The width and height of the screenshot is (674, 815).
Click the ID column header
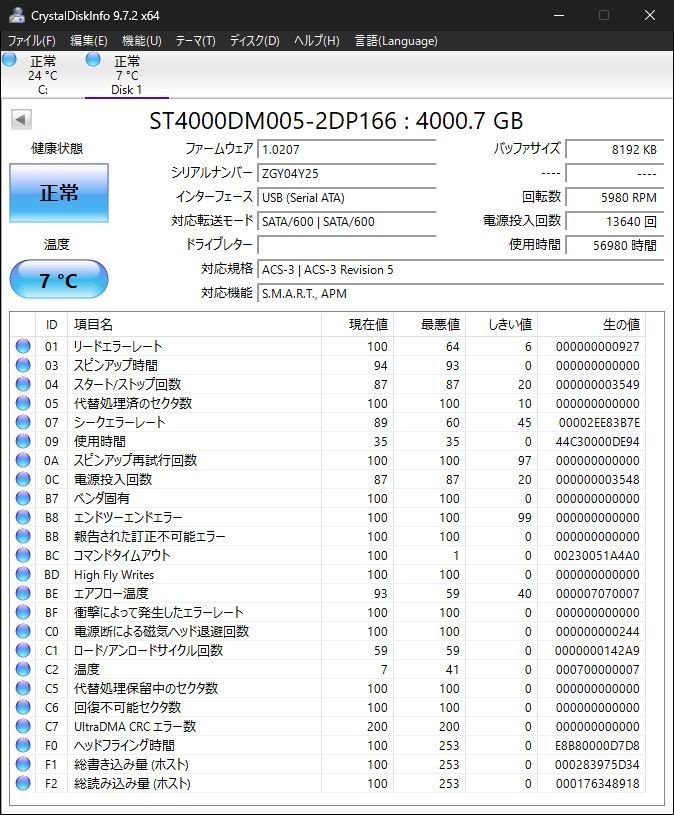51,325
